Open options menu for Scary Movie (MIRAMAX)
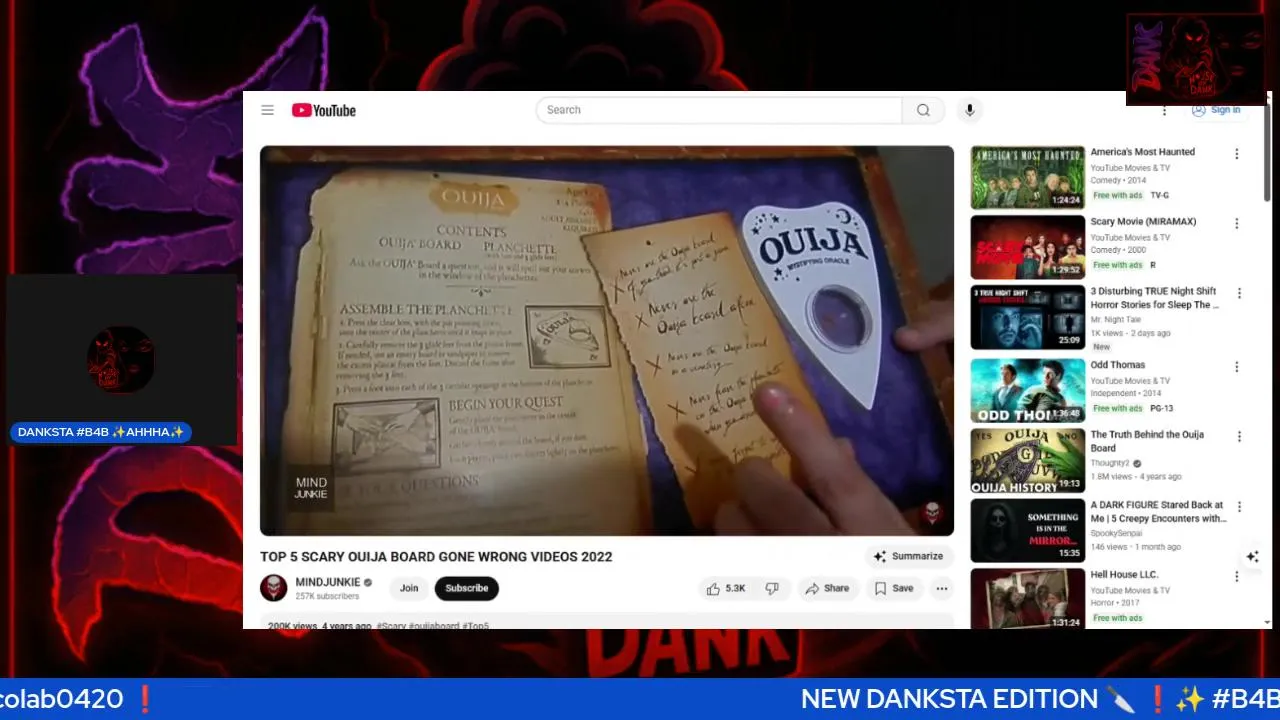This screenshot has height=720, width=1280. click(x=1237, y=224)
